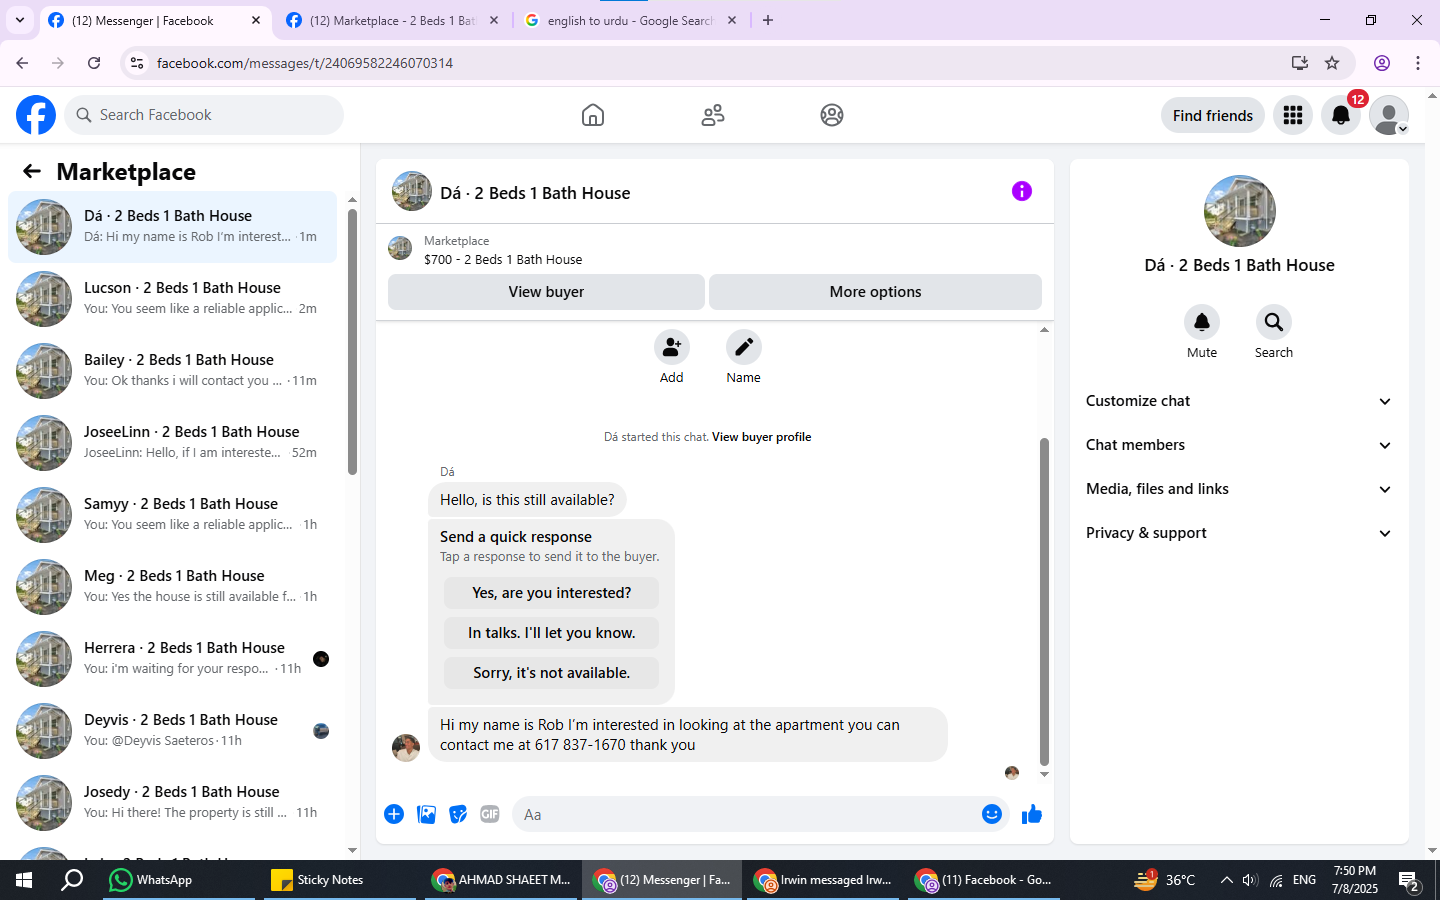Switch to the english to urdu Google tab
Image resolution: width=1440 pixels, height=900 pixels.
pyautogui.click(x=631, y=20)
